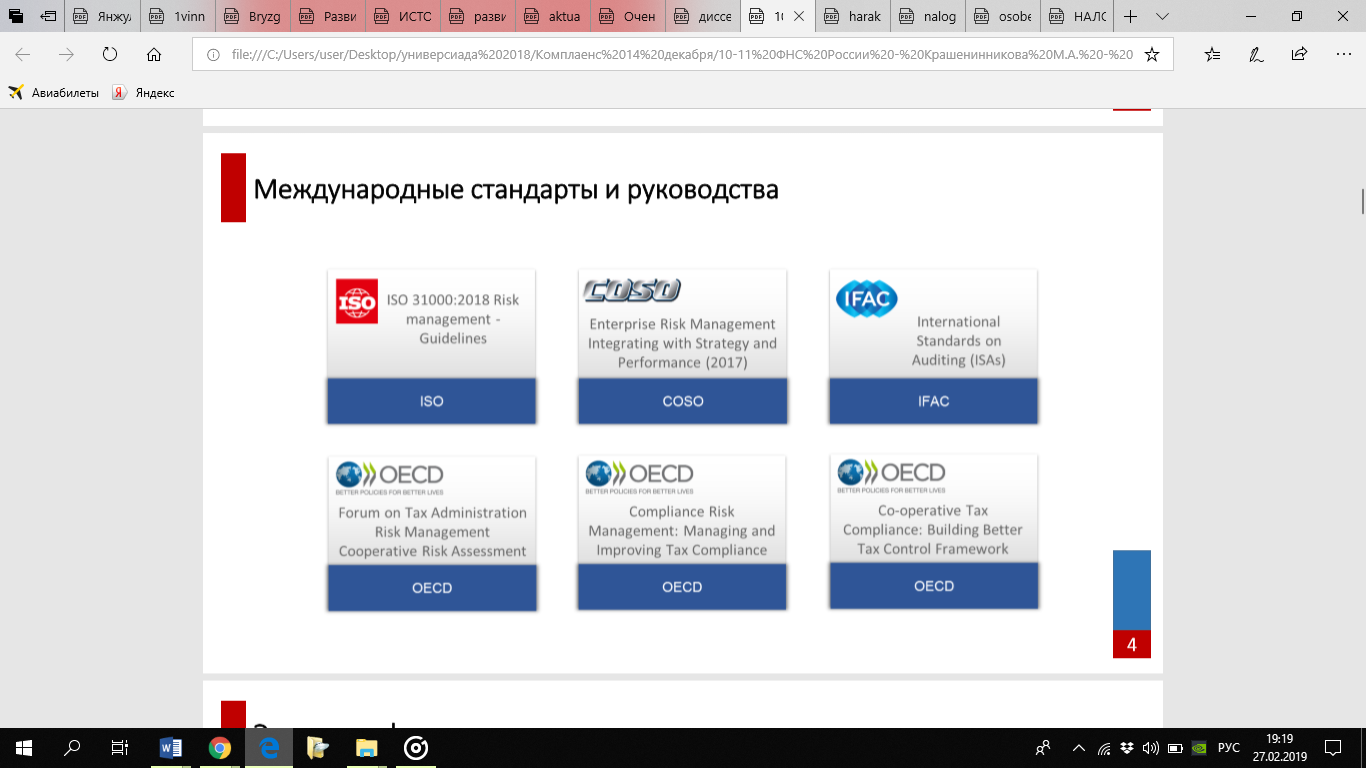Switch to the 'osobe' tab
This screenshot has width=1366, height=768.
[1003, 17]
